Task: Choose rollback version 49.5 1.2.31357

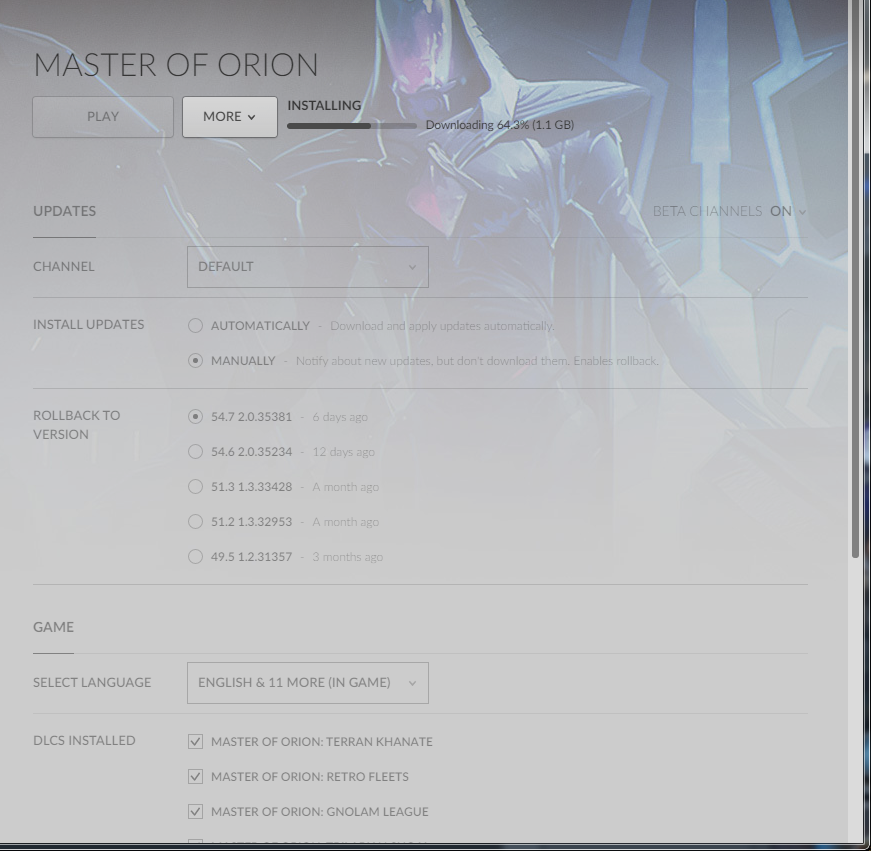Action: click(195, 557)
